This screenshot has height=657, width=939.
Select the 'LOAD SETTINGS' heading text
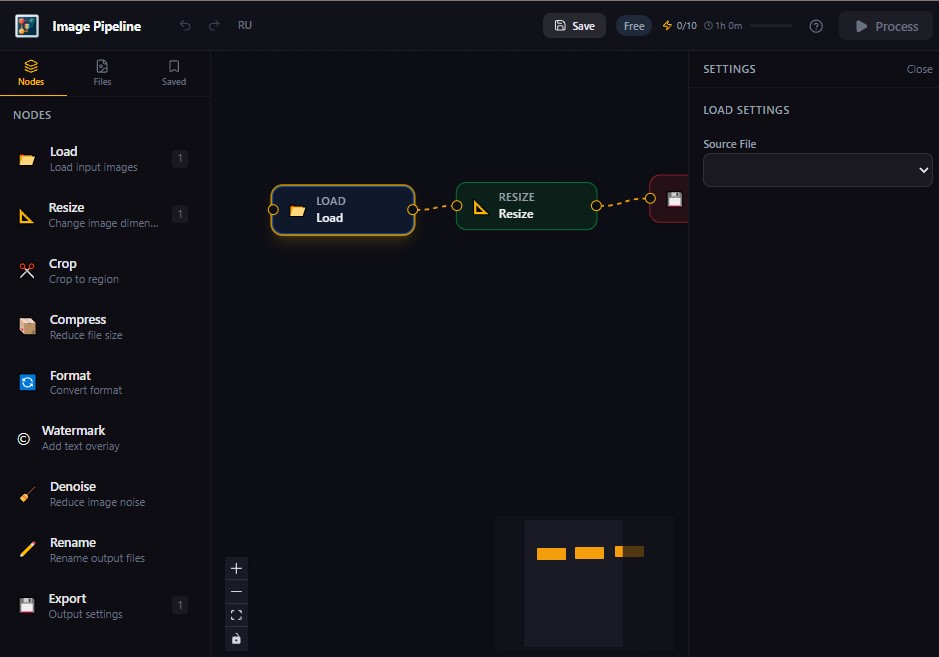coord(746,110)
